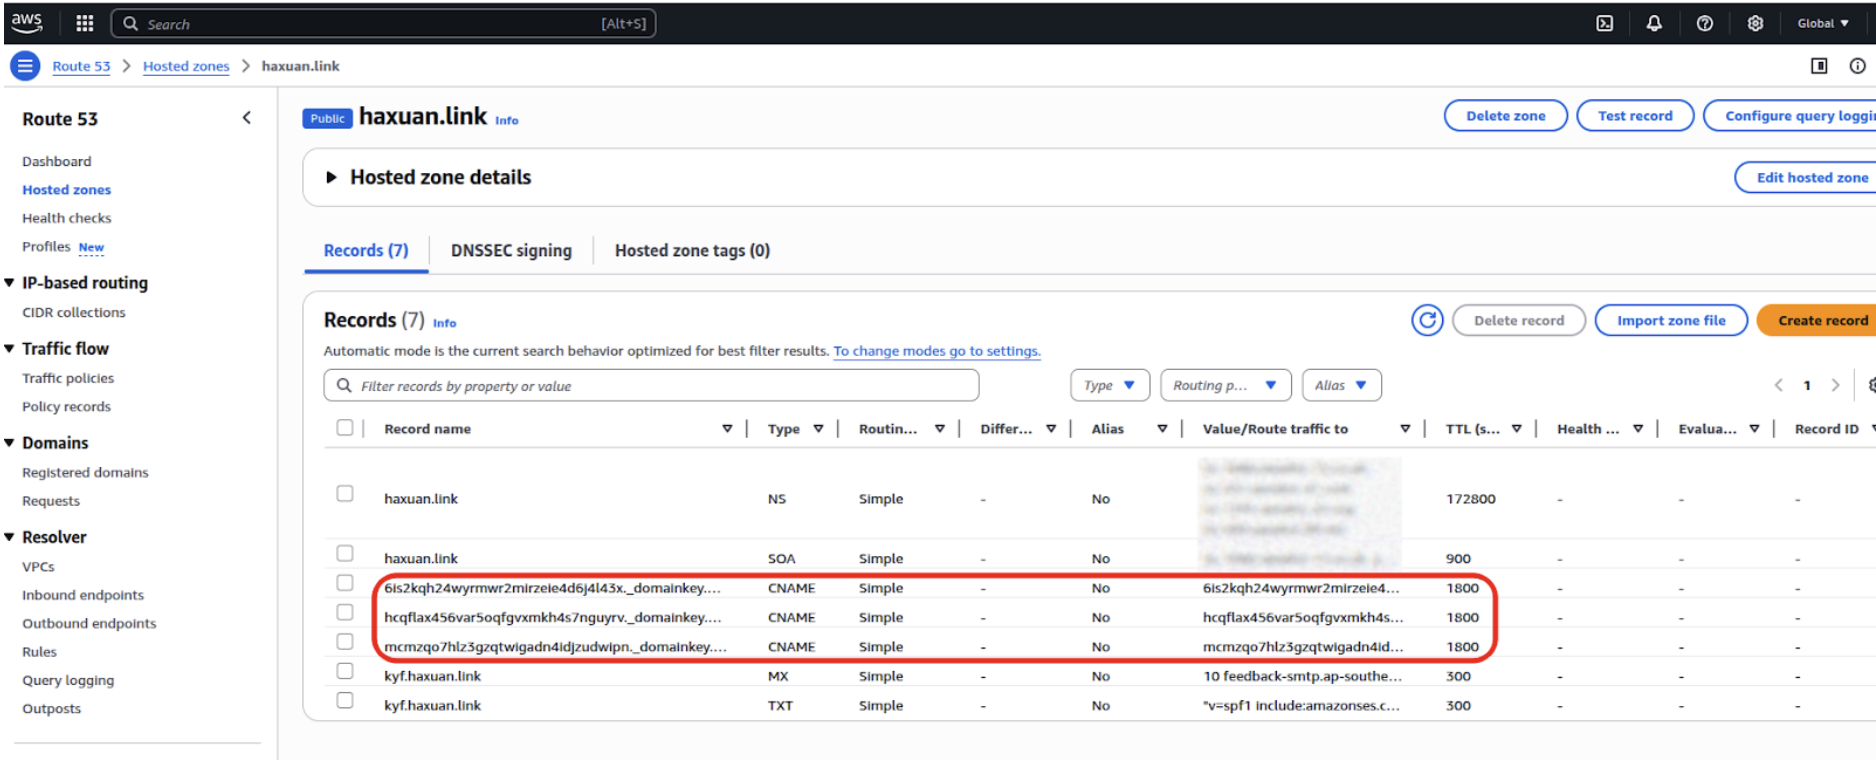
Task: Go to Route 53 breadcrumb link
Action: pyautogui.click(x=81, y=66)
